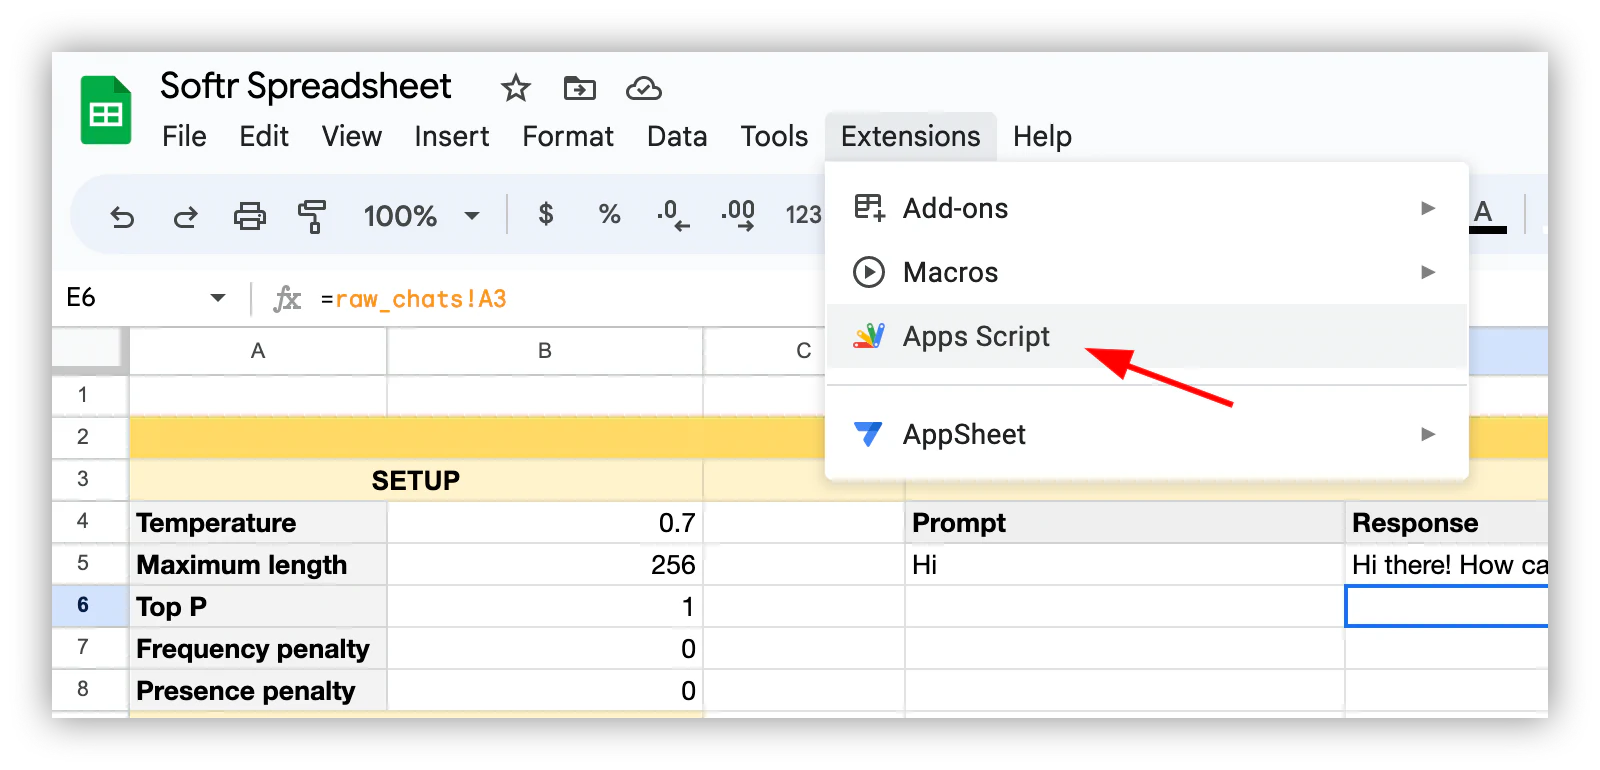Open the Google Sheets home icon
This screenshot has width=1600, height=770.
[106, 110]
